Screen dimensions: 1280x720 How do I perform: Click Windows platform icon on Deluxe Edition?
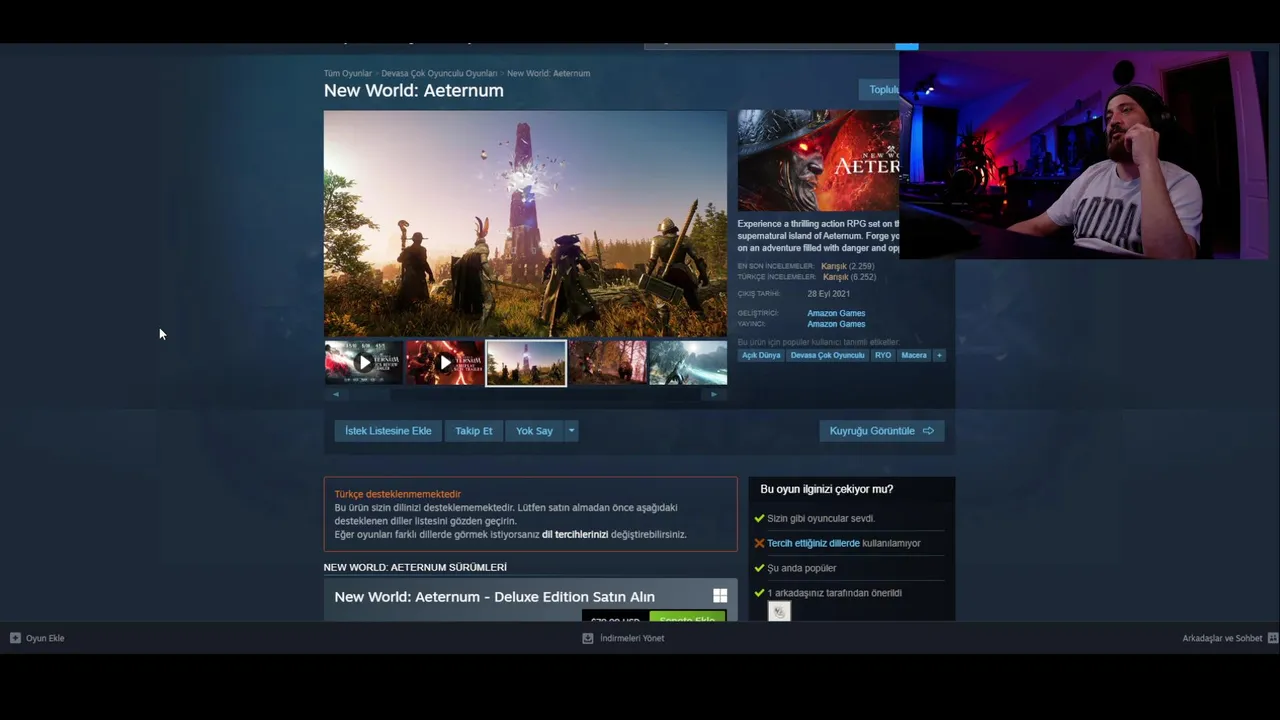720,596
